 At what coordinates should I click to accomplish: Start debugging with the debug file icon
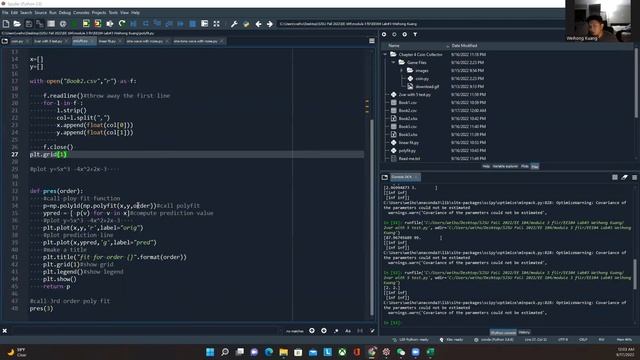pyautogui.click(x=133, y=24)
